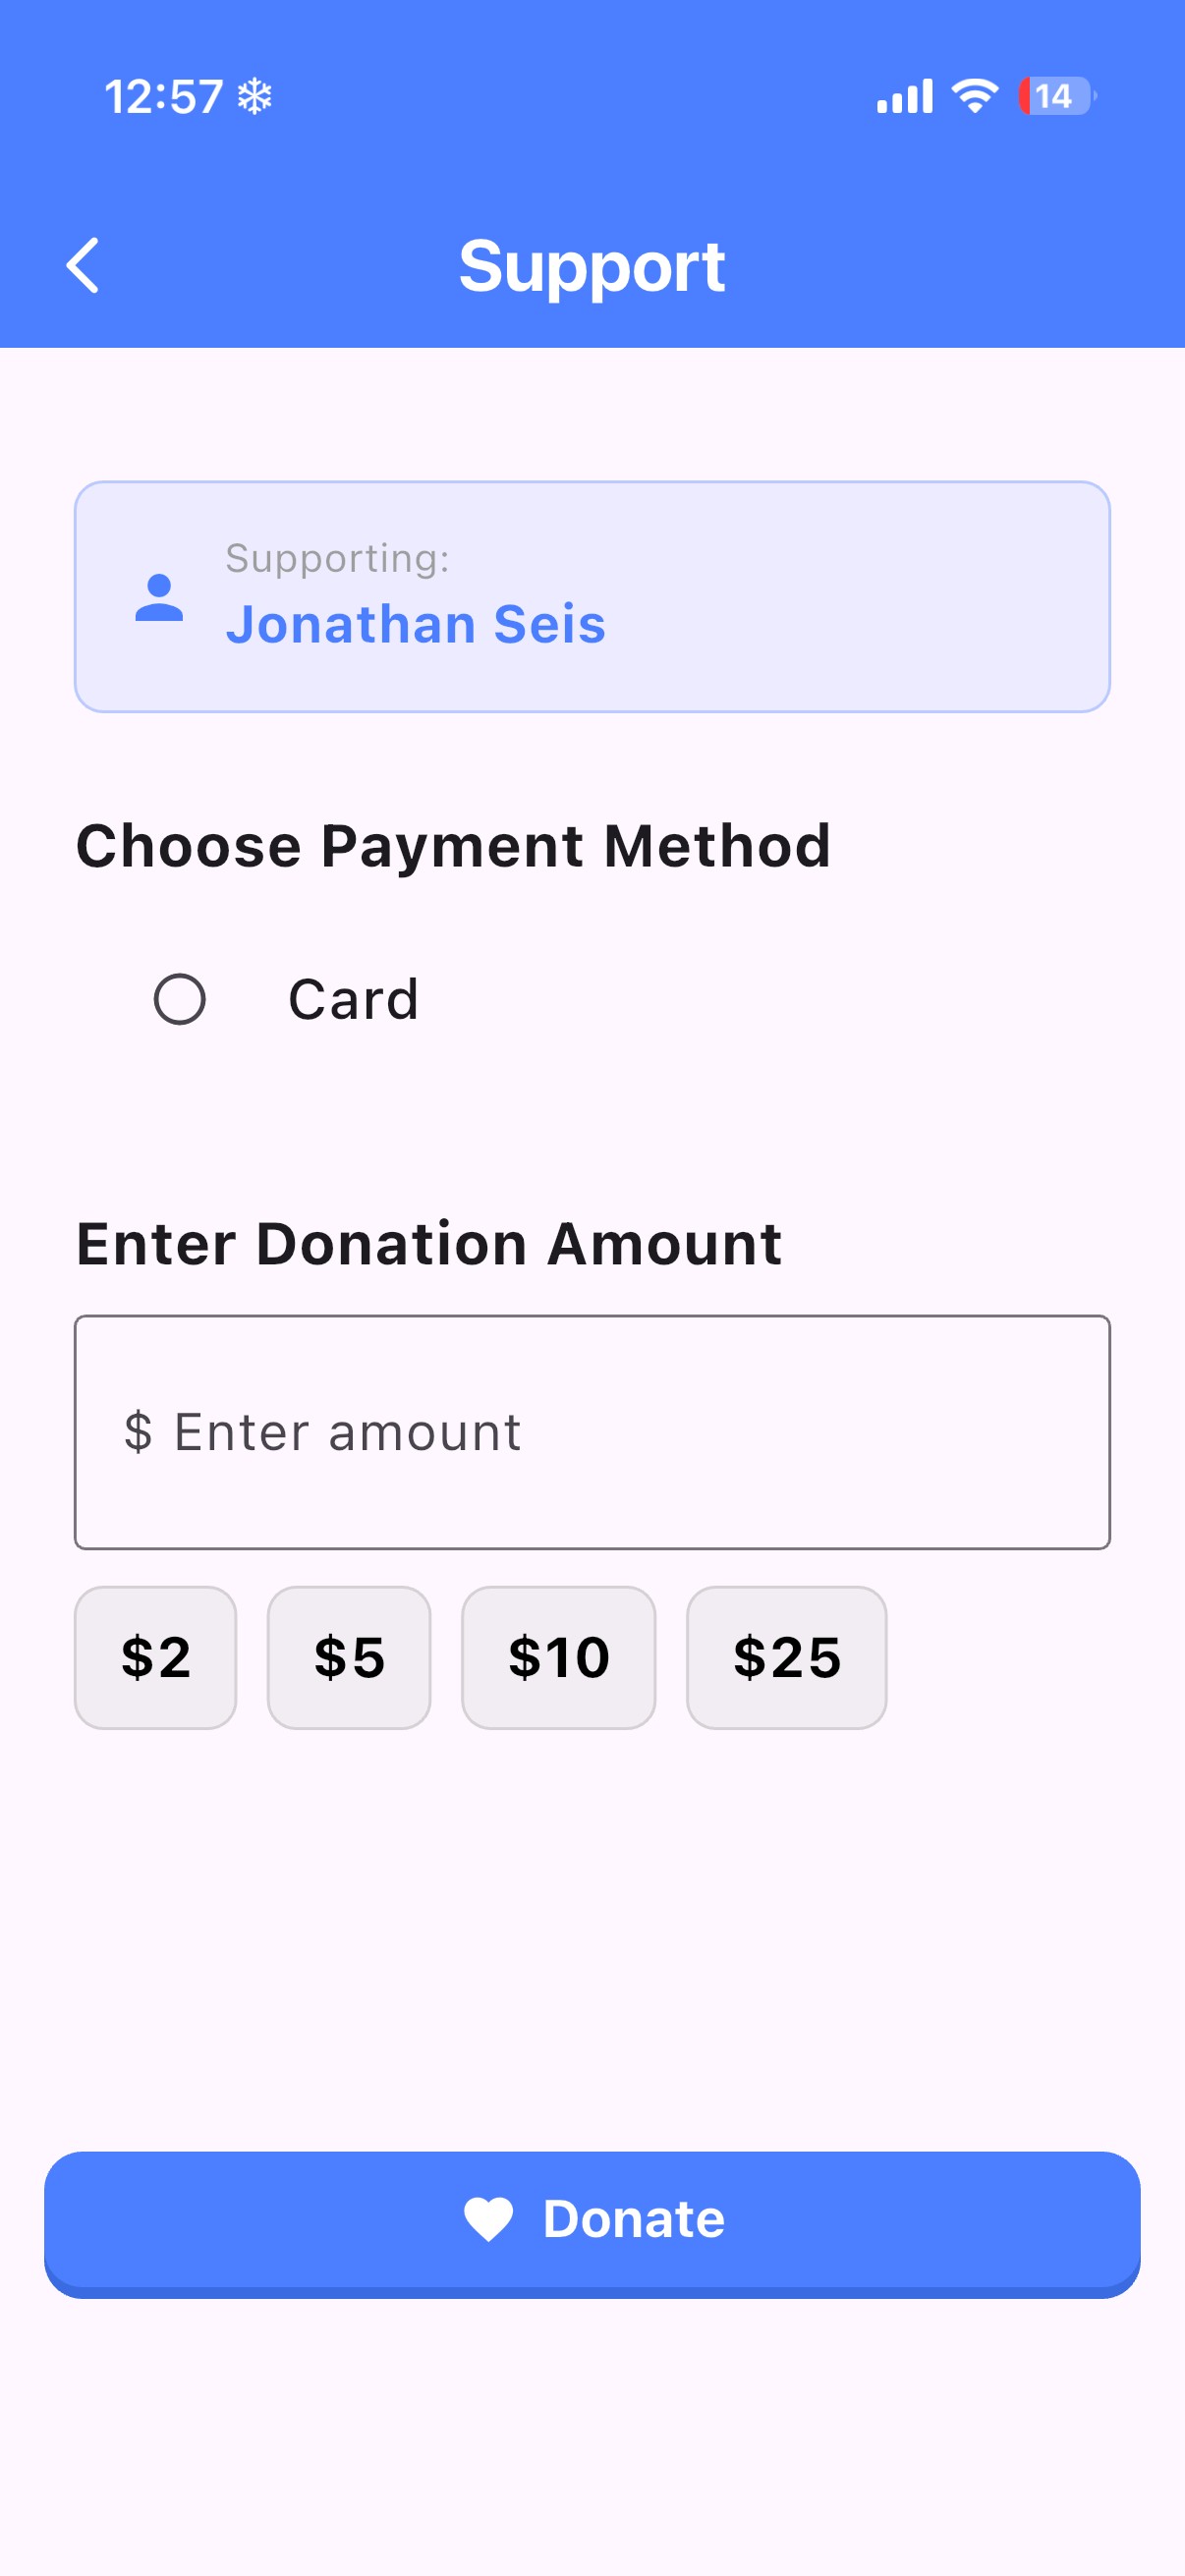The height and width of the screenshot is (2576, 1185).
Task: Select the Card radio button
Action: (180, 999)
